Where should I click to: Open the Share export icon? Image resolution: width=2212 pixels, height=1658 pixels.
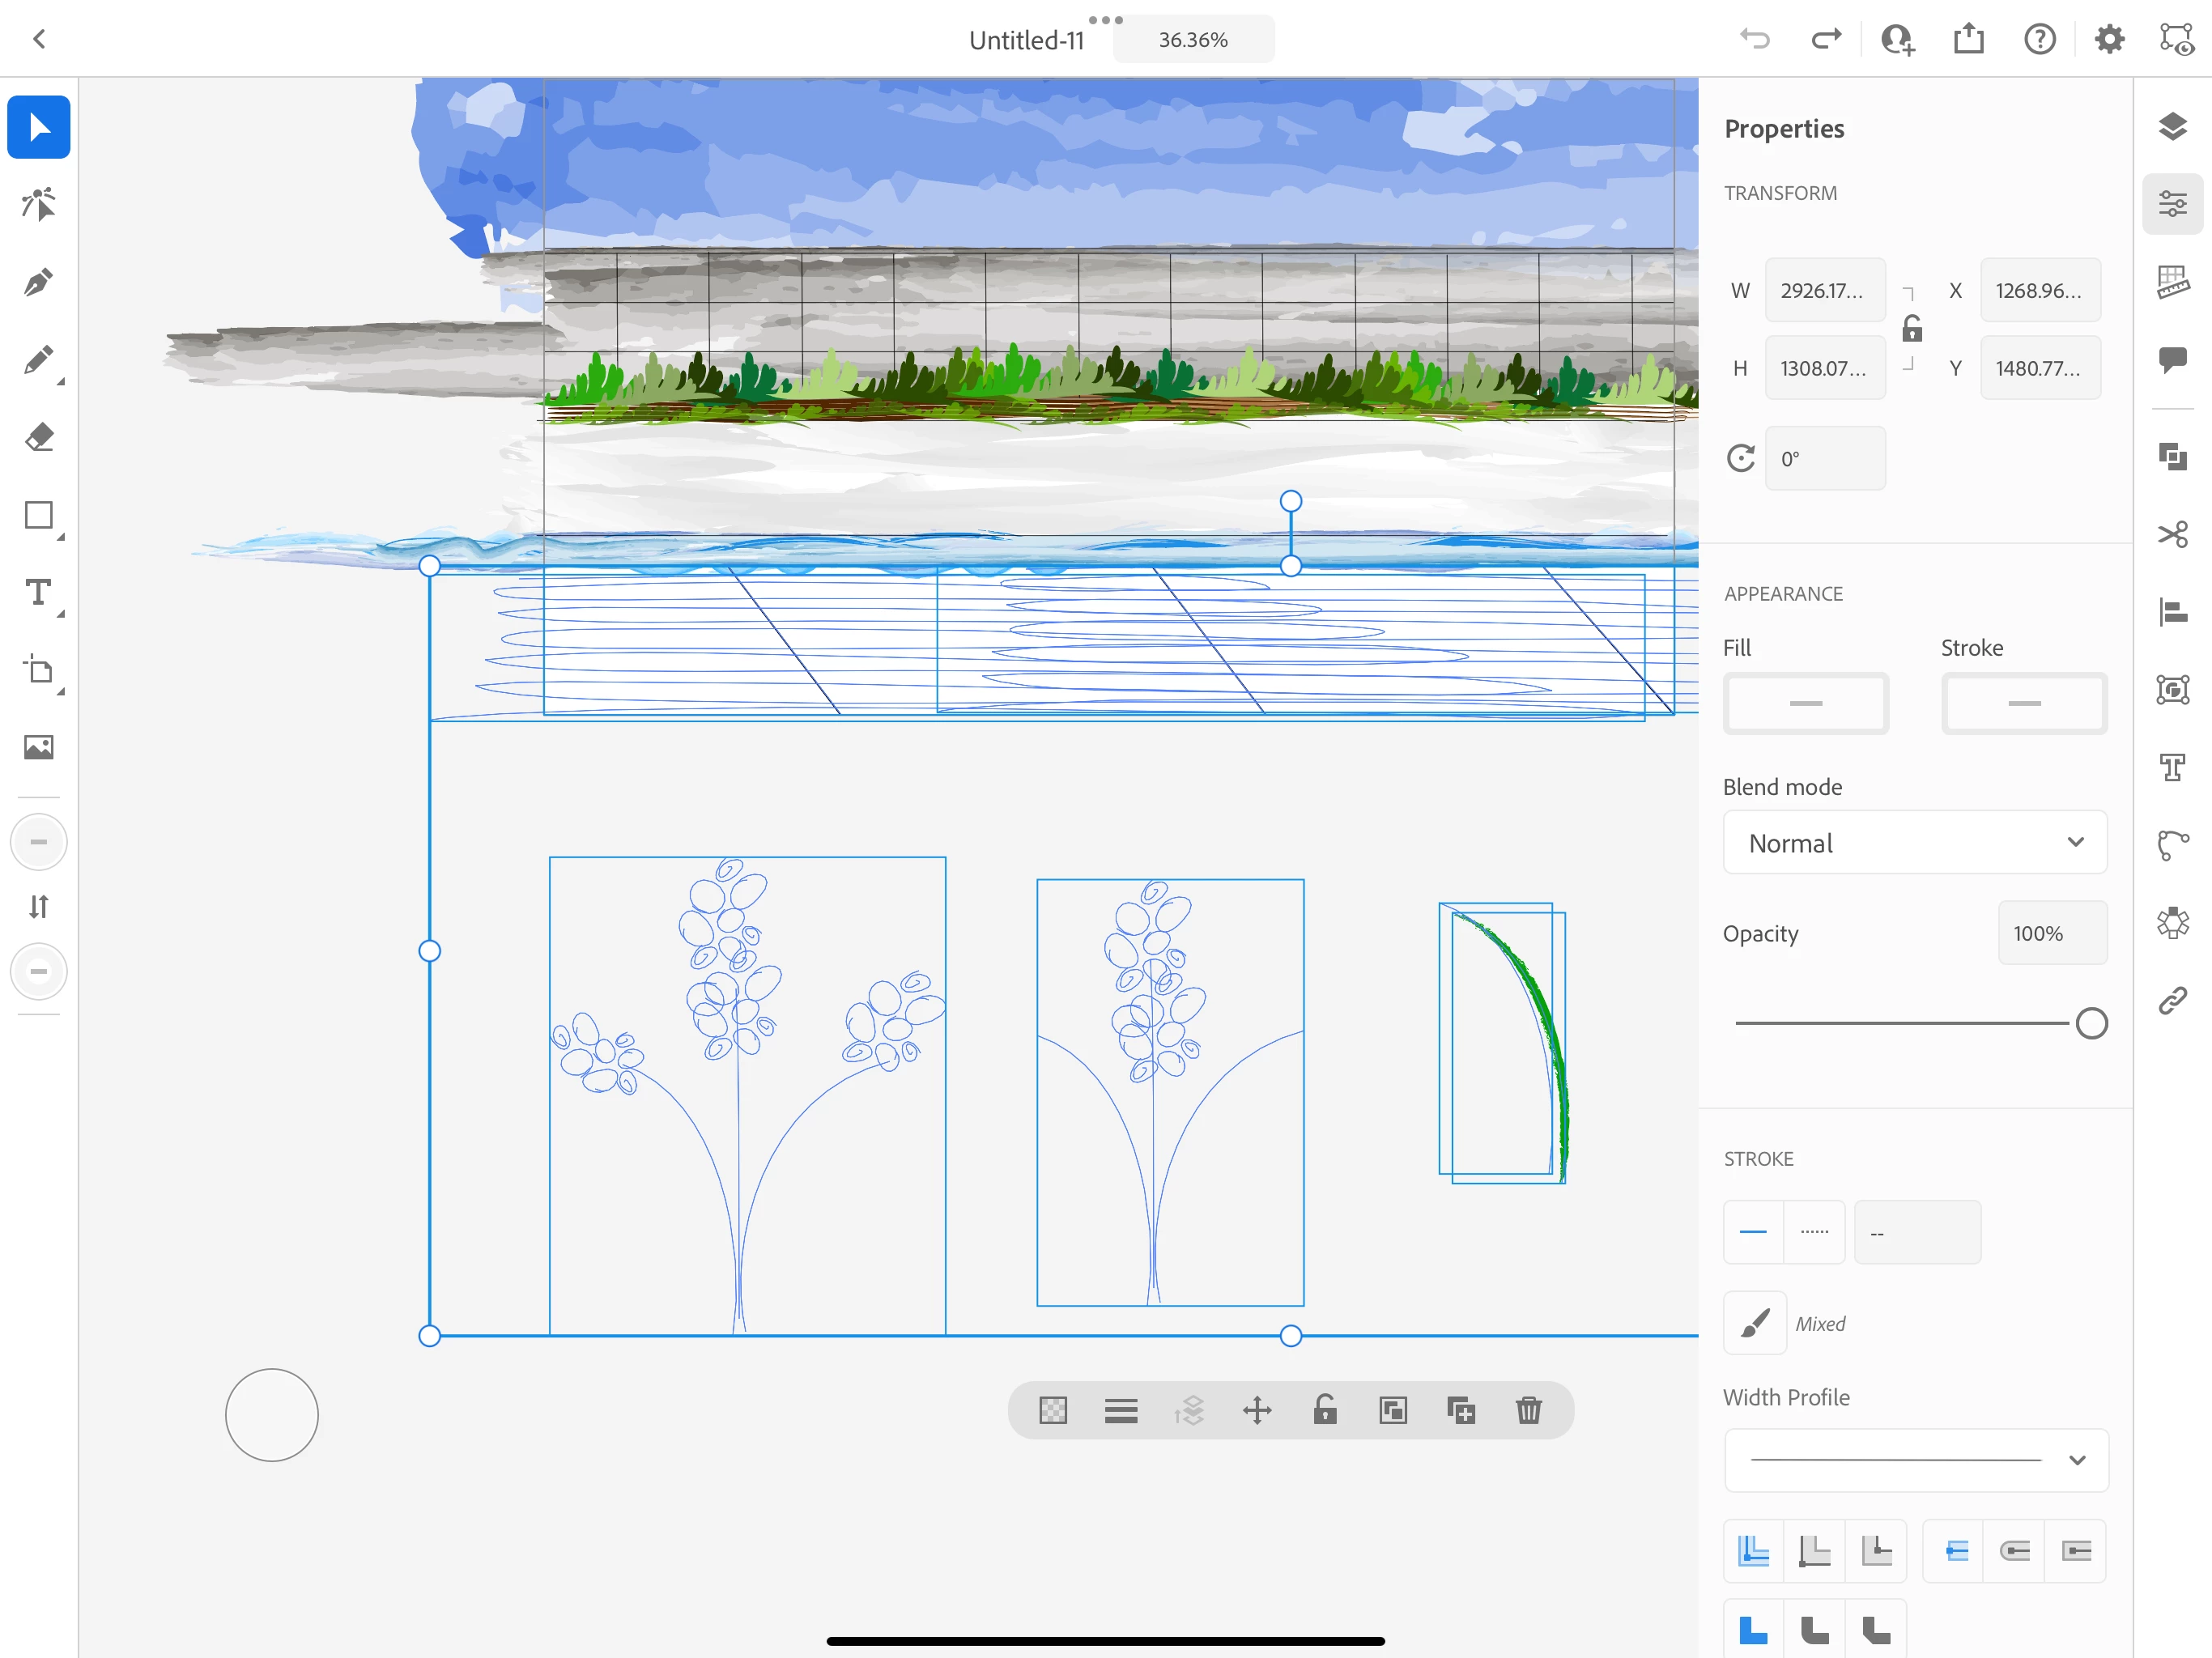(1968, 39)
